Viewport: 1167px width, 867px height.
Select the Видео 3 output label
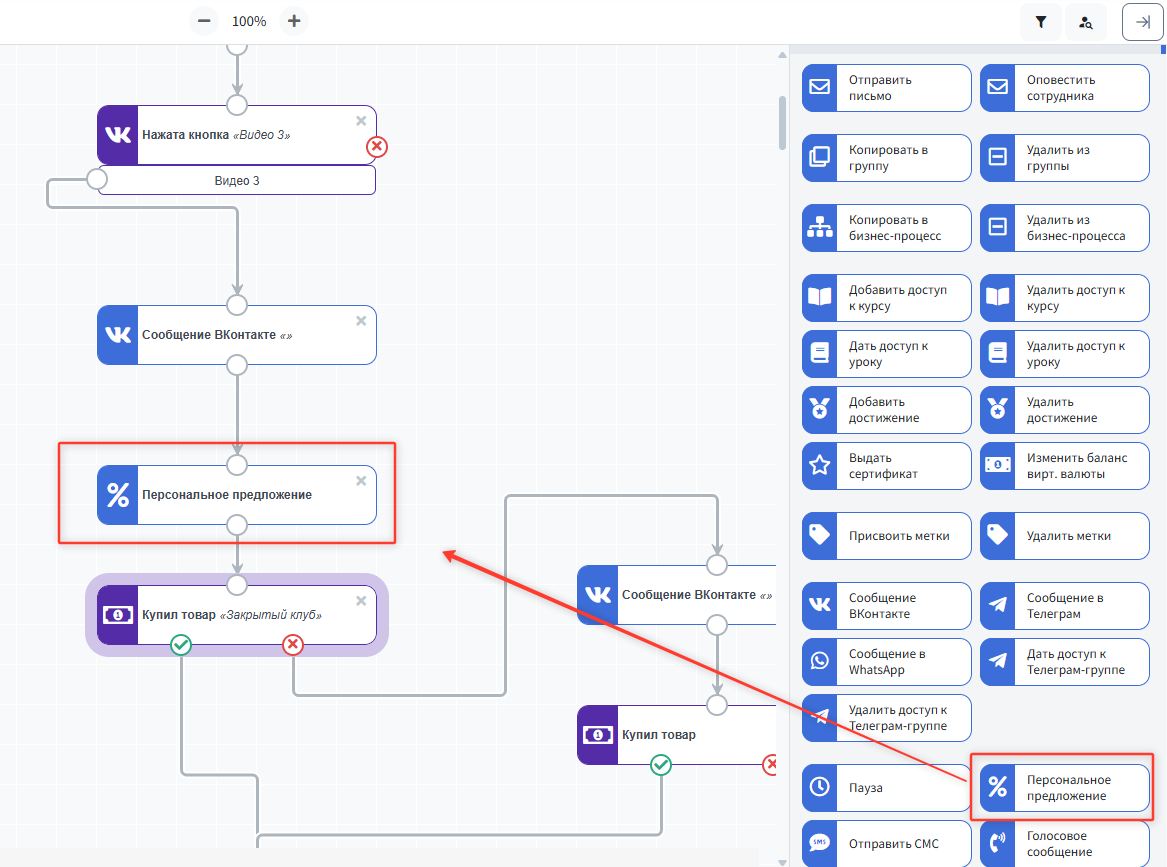(237, 181)
